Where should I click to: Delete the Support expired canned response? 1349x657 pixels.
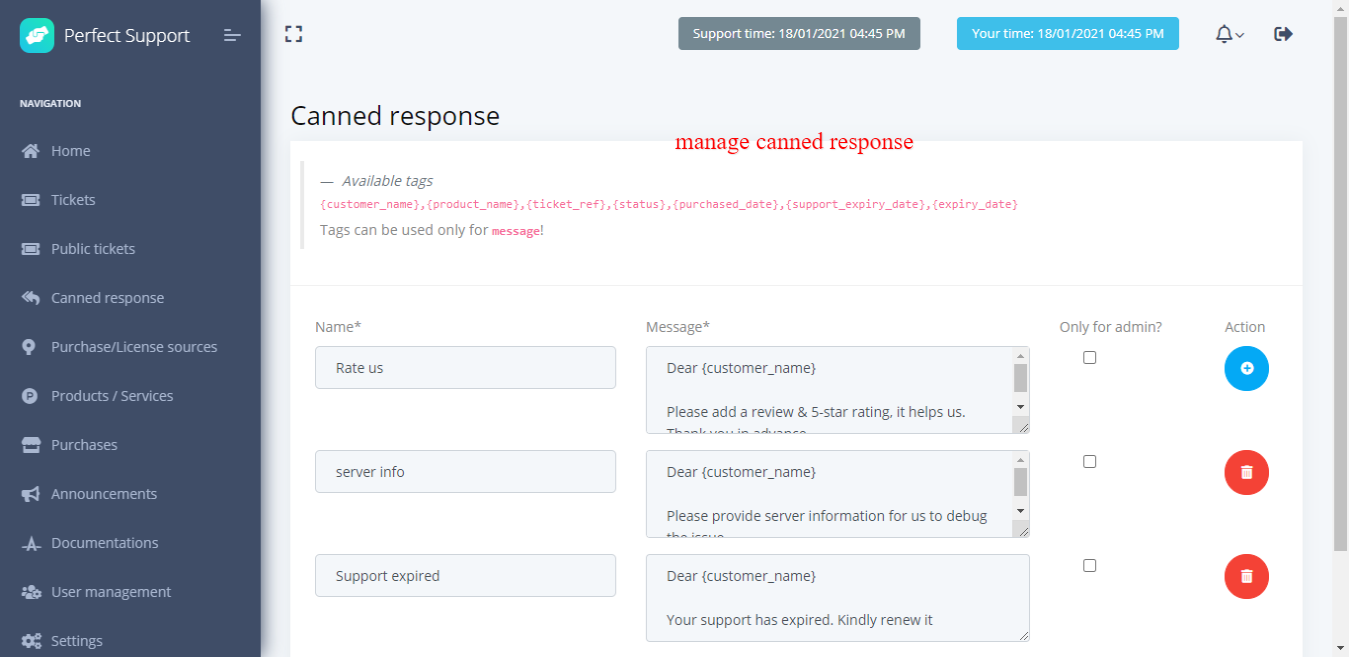1246,577
